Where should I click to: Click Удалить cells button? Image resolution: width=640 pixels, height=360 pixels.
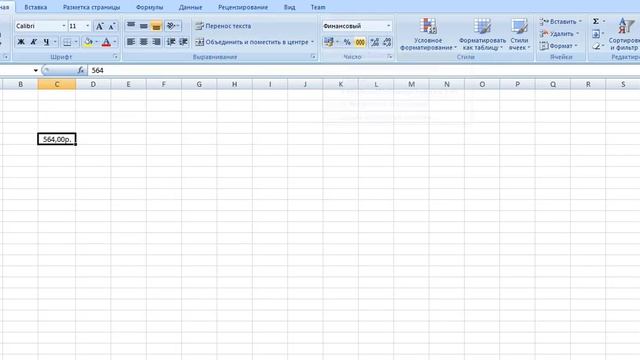point(559,34)
